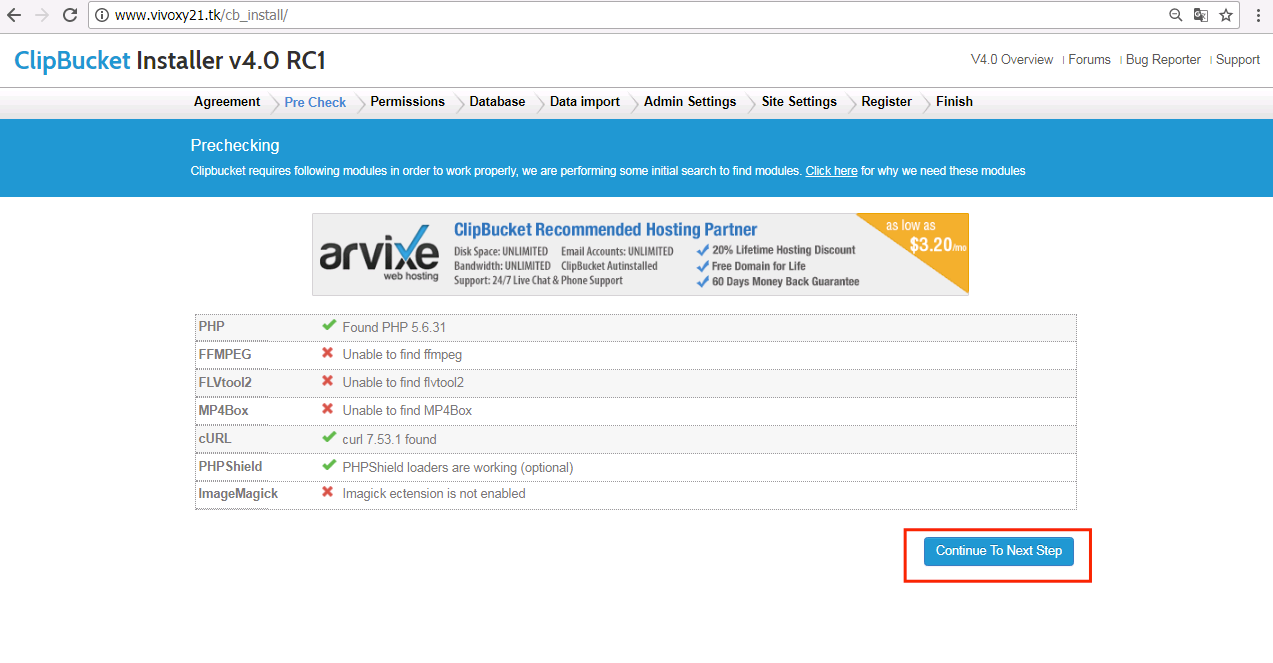Click the red cross next to FLVtool2
This screenshot has height=663, width=1273.
coord(328,381)
